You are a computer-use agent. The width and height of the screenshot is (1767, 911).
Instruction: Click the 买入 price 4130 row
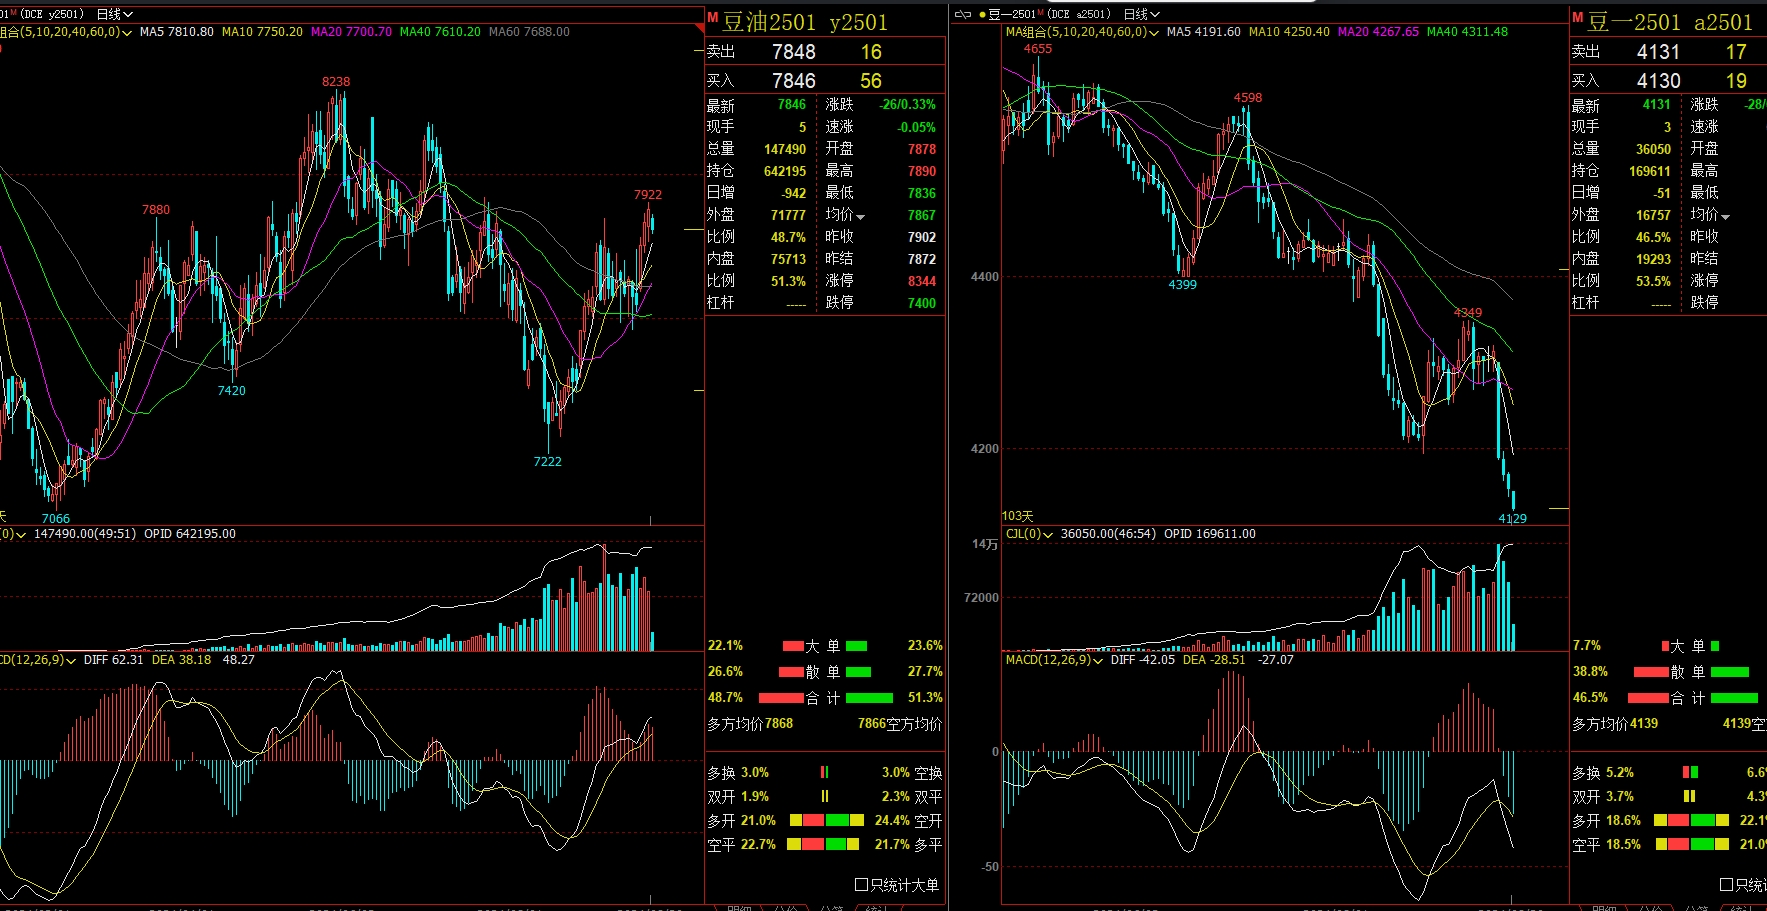(1658, 81)
